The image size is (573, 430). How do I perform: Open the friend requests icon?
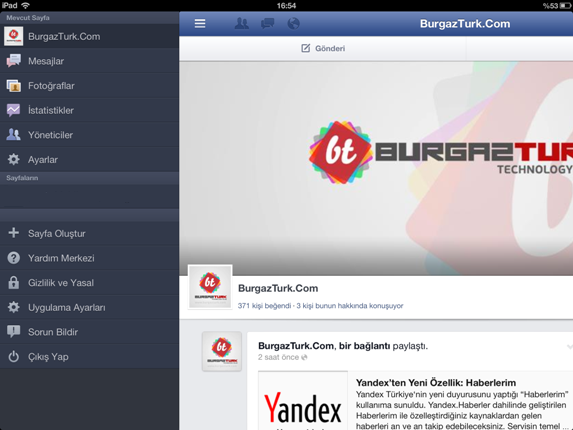tap(241, 23)
